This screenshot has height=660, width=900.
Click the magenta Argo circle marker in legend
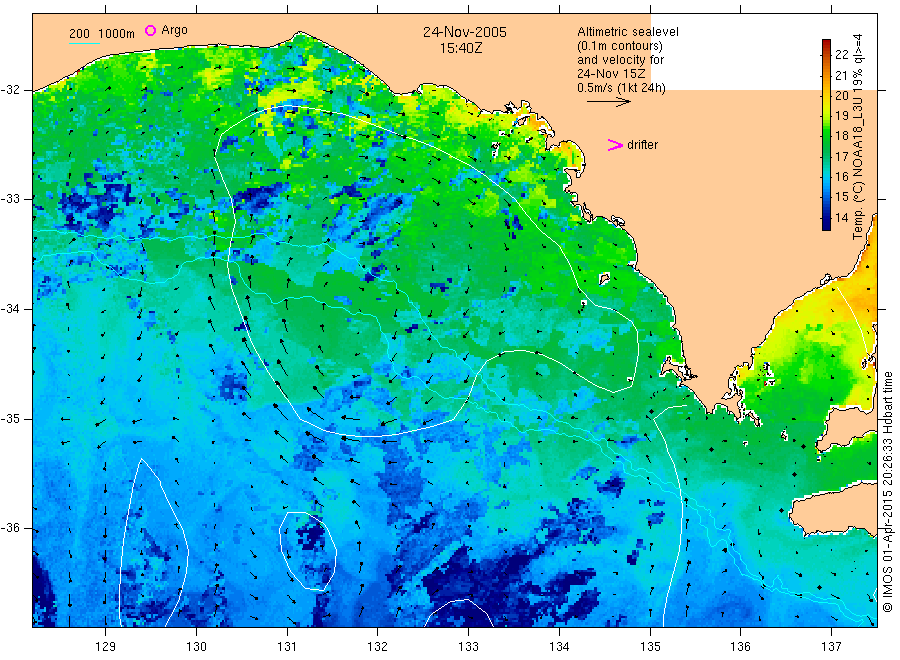pos(150,30)
